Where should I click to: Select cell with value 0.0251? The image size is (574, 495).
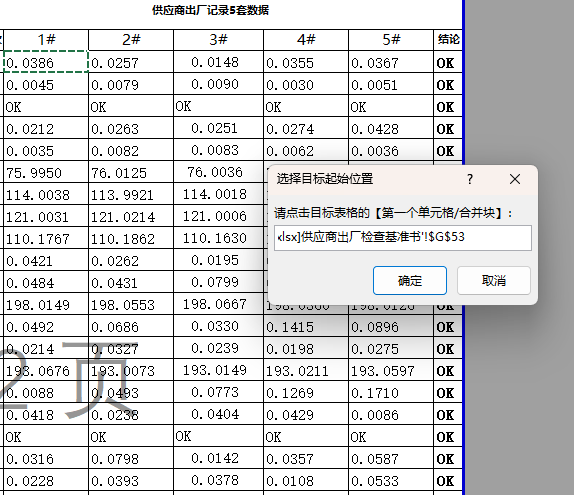click(x=218, y=128)
